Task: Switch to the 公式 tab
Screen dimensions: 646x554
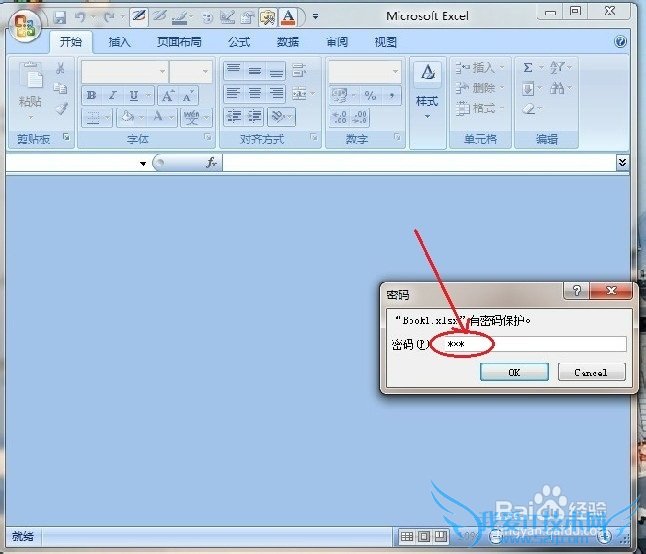Action: pyautogui.click(x=239, y=42)
